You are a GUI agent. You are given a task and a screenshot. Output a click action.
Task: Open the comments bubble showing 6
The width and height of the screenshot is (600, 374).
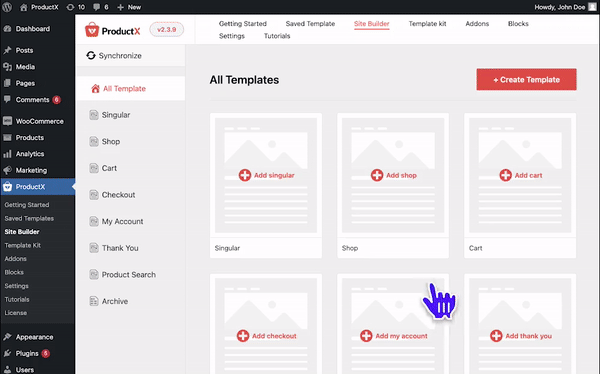101,7
